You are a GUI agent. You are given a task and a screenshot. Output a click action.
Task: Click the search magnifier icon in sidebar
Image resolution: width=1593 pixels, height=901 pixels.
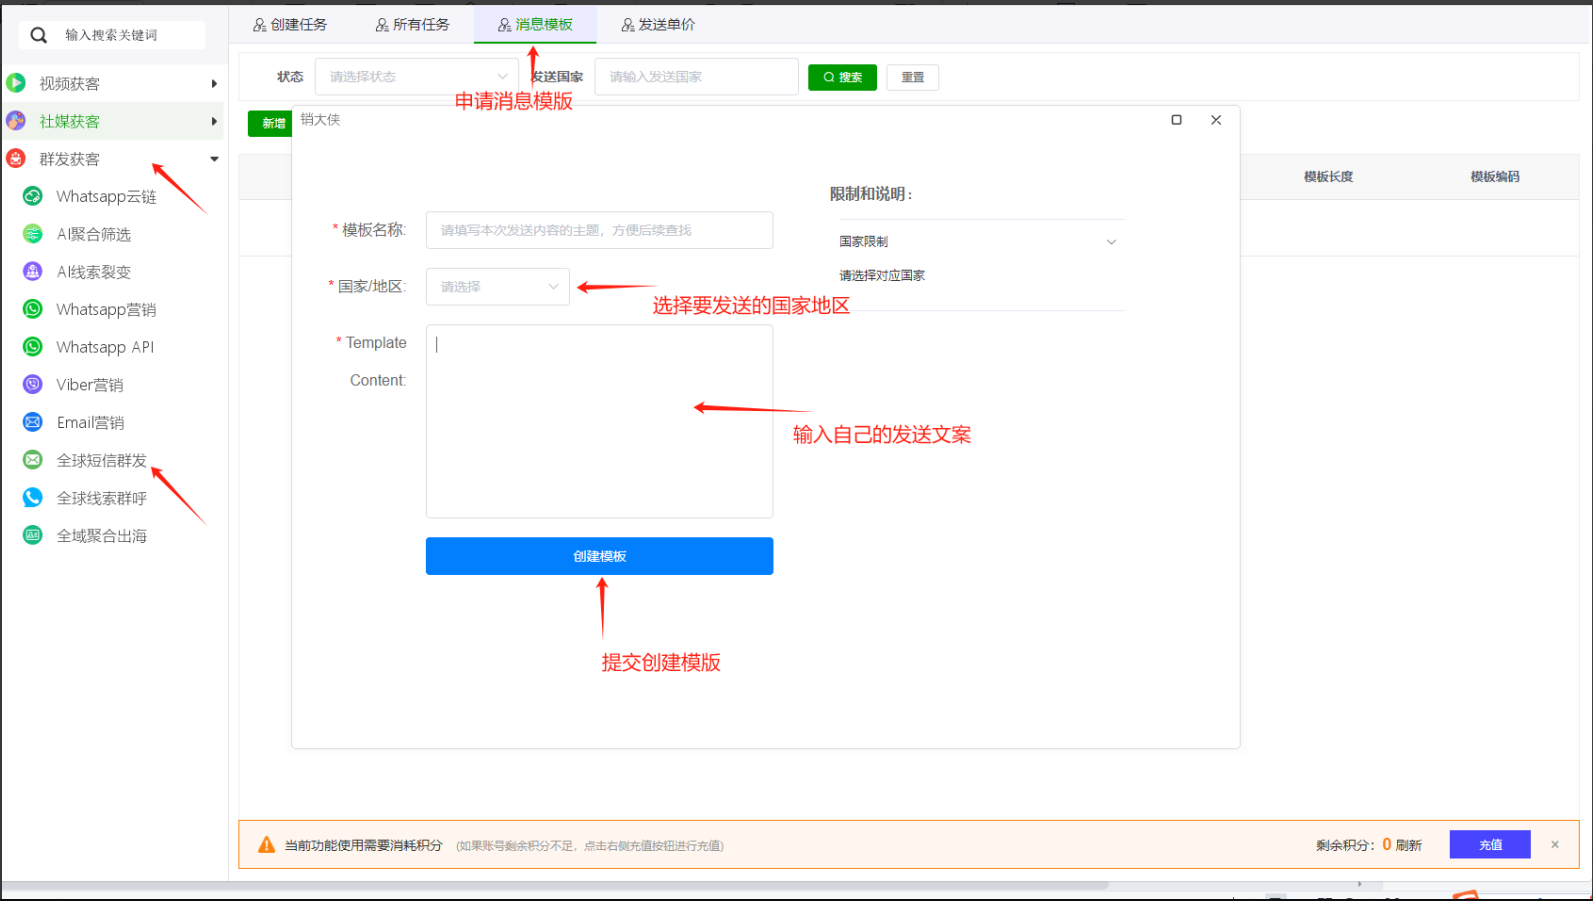[x=38, y=35]
